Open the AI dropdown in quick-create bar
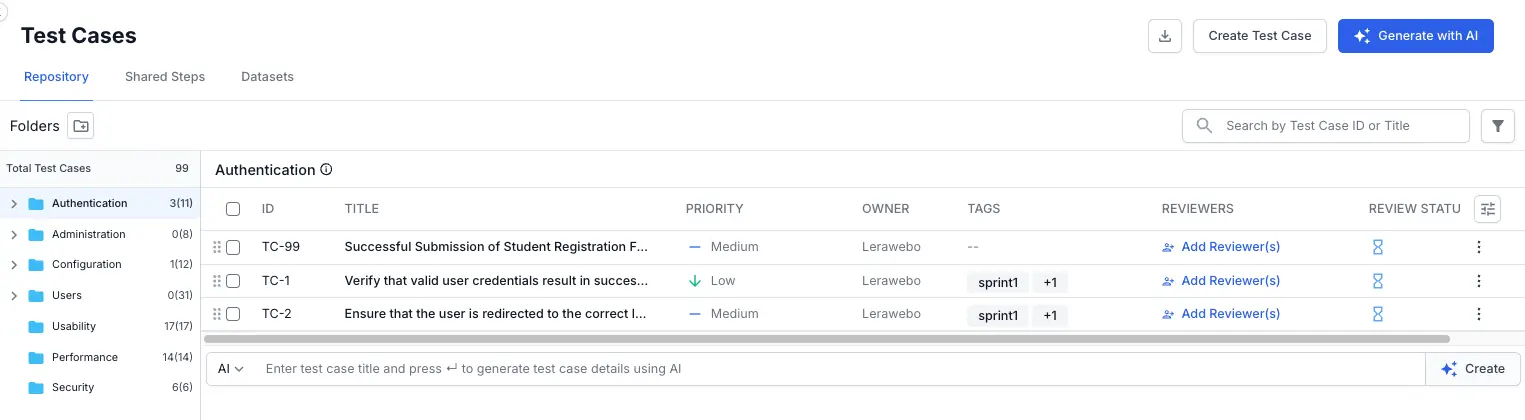This screenshot has width=1525, height=420. 230,369
